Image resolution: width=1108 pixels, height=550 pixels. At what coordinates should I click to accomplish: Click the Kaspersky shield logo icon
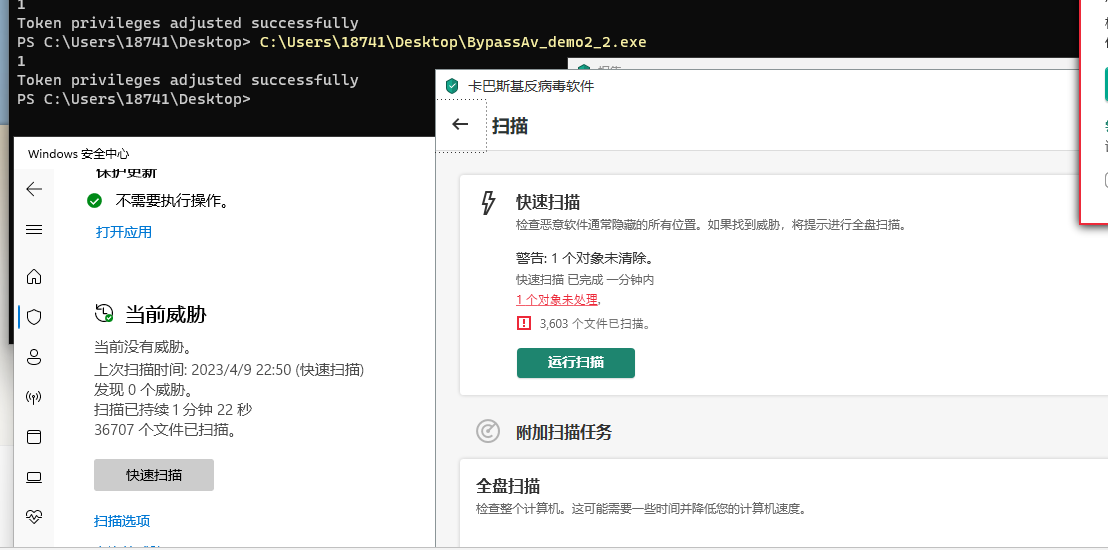pyautogui.click(x=453, y=86)
